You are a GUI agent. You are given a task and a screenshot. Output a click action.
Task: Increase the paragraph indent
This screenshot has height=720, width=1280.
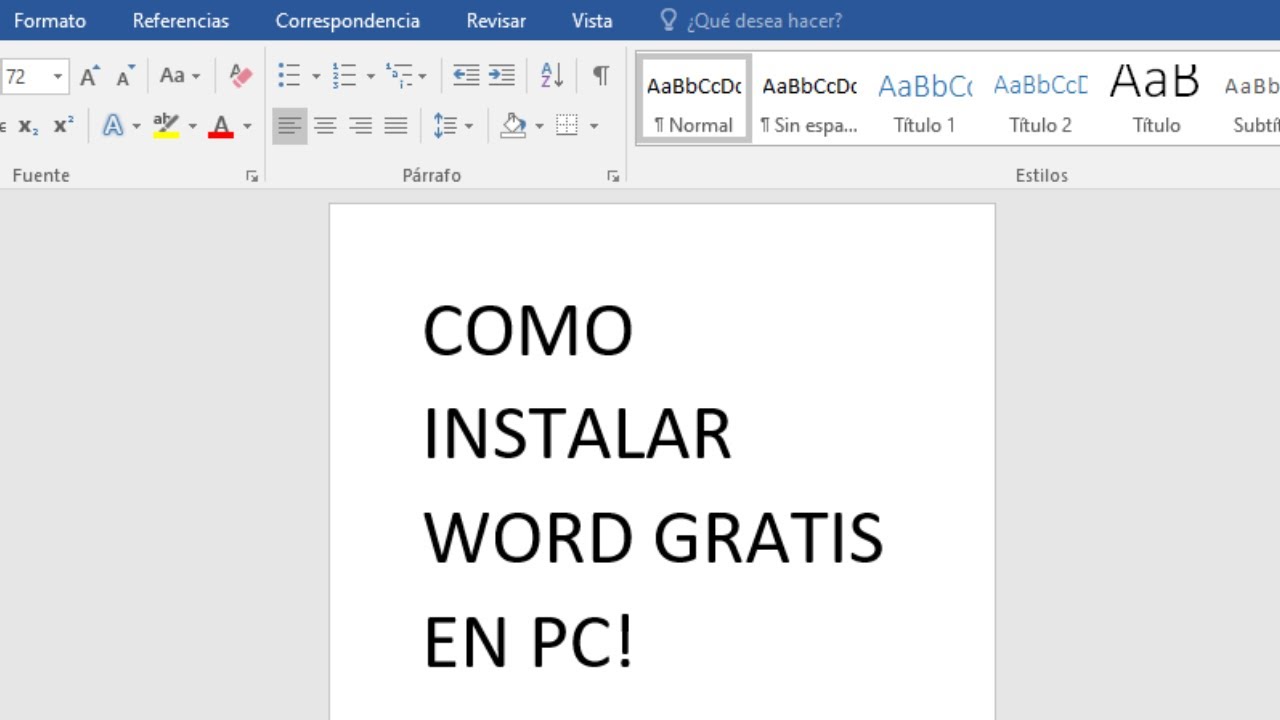(501, 76)
